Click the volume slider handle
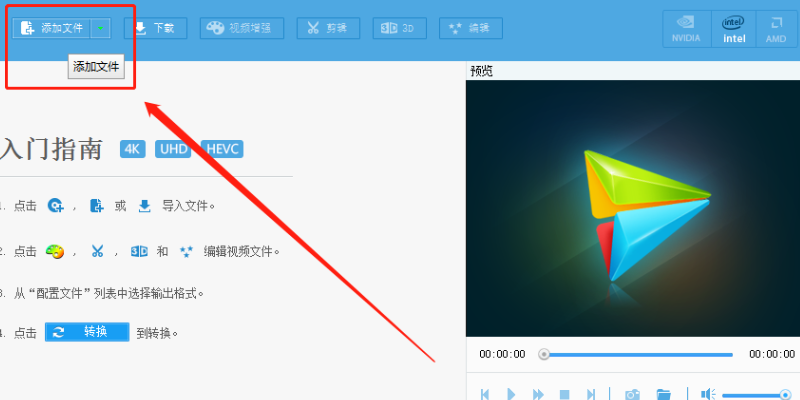 (x=786, y=394)
